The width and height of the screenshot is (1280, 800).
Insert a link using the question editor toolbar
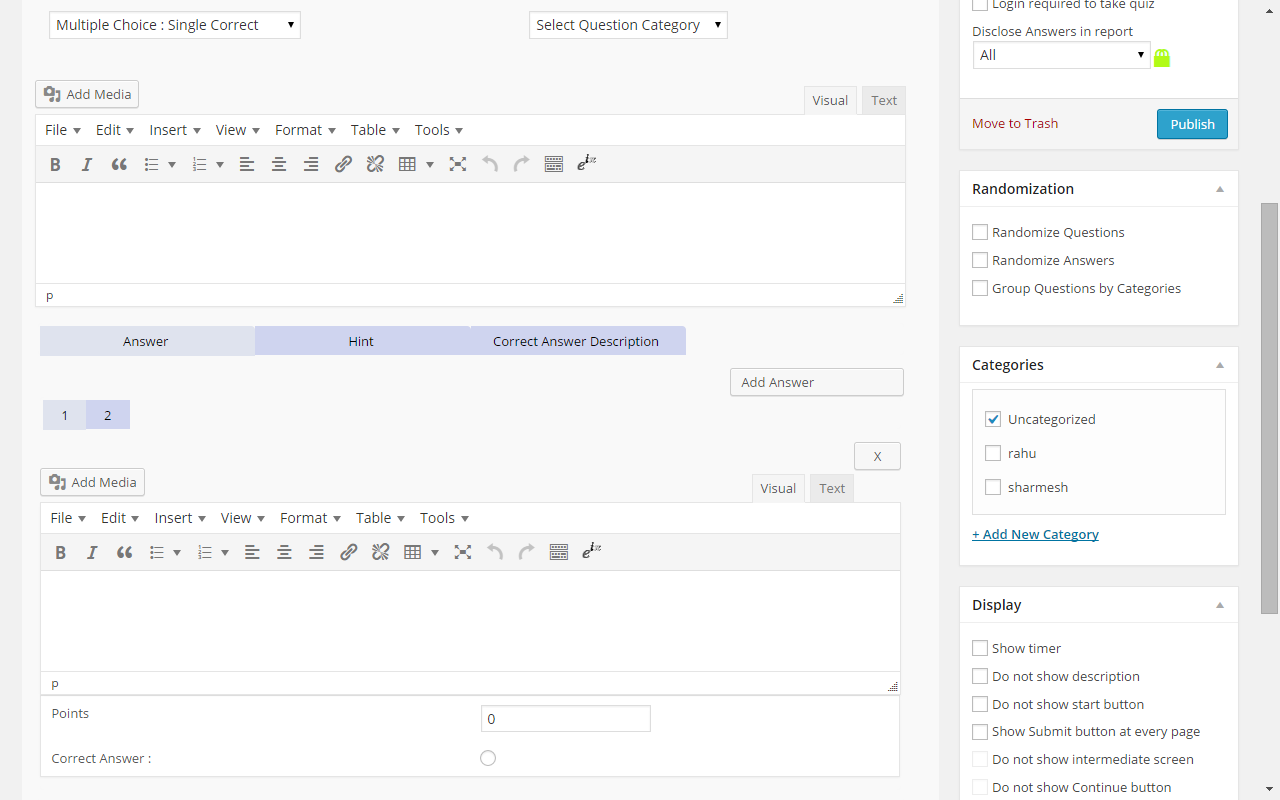coord(343,165)
